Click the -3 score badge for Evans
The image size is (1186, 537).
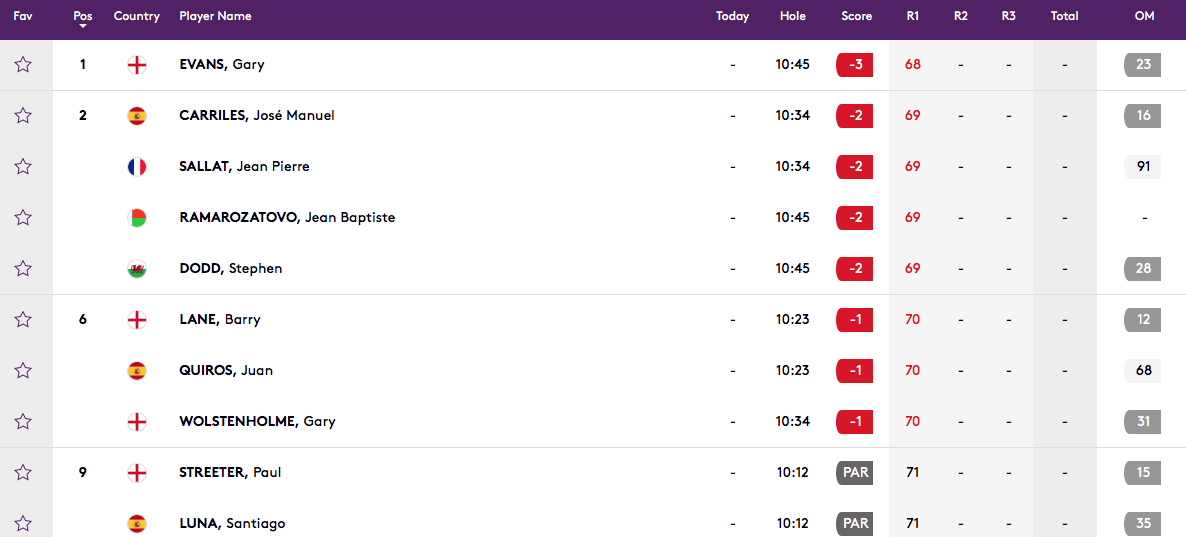pyautogui.click(x=855, y=65)
